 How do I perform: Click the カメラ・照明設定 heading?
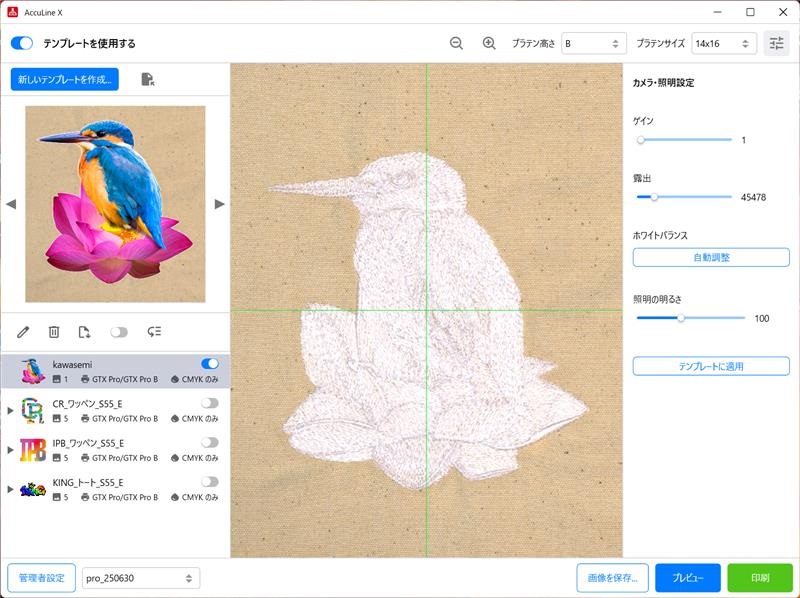663,83
